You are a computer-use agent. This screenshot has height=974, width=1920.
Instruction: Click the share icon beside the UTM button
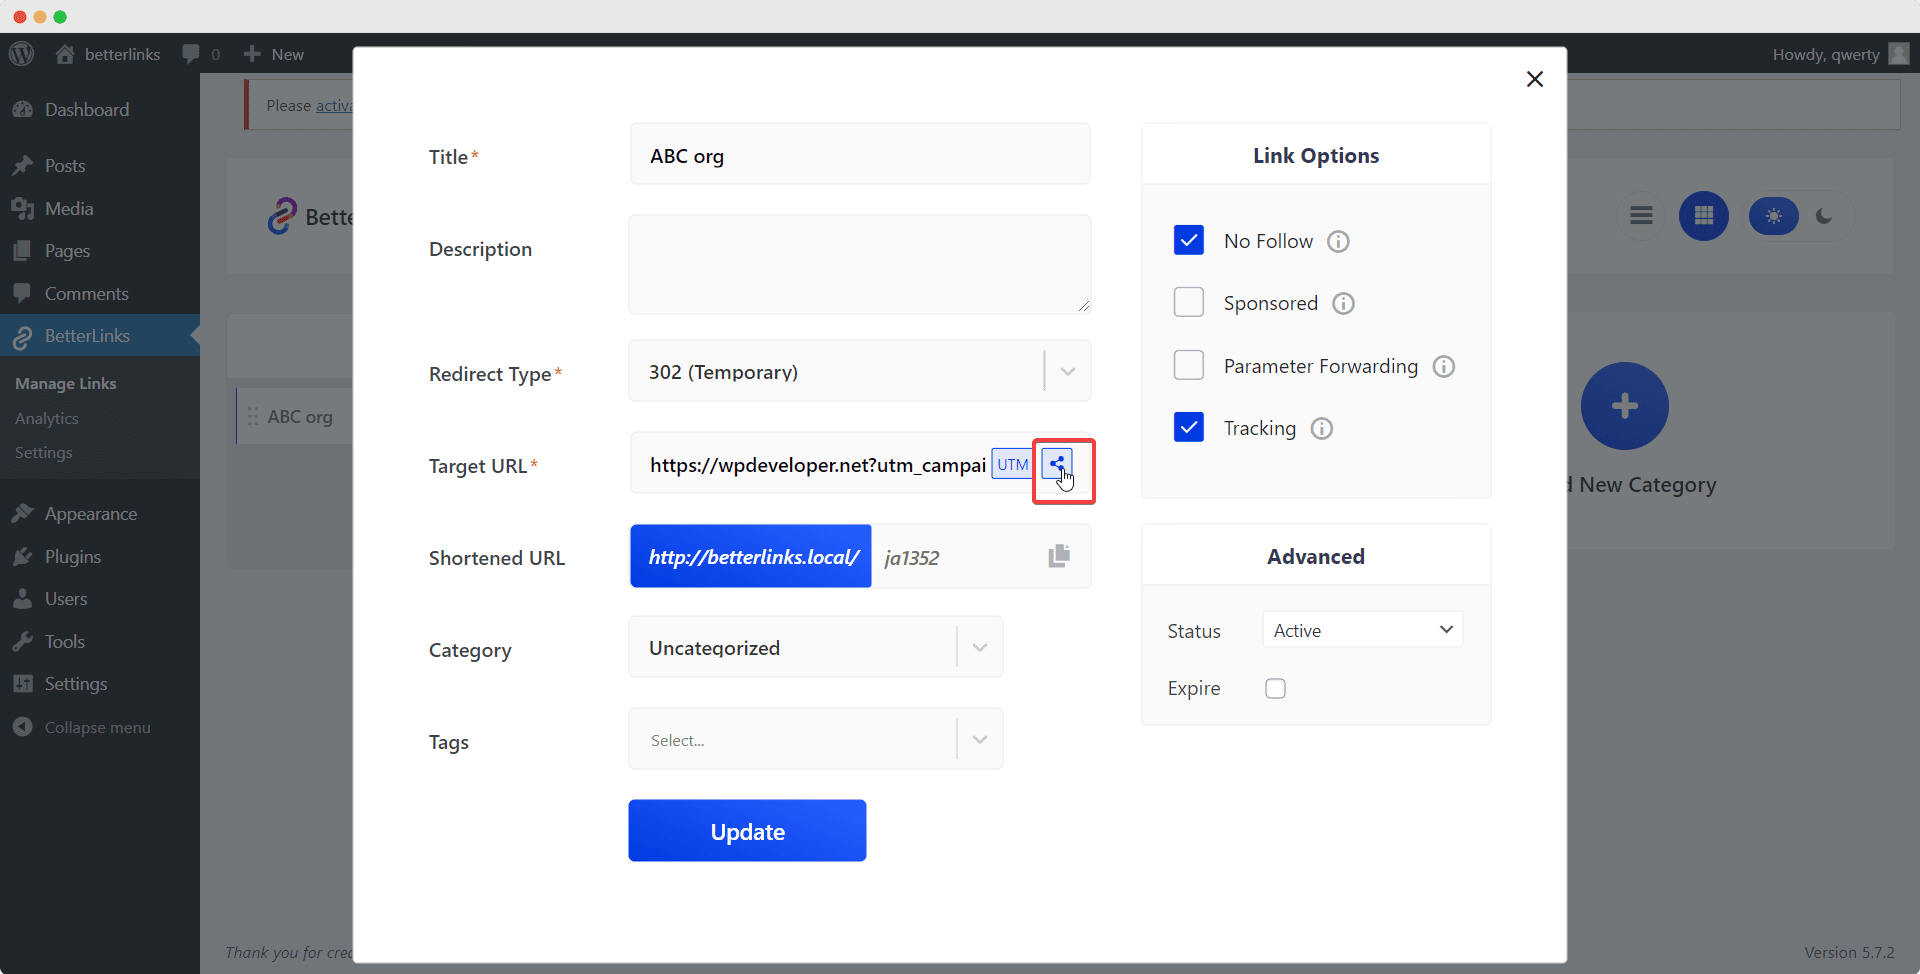tap(1057, 463)
